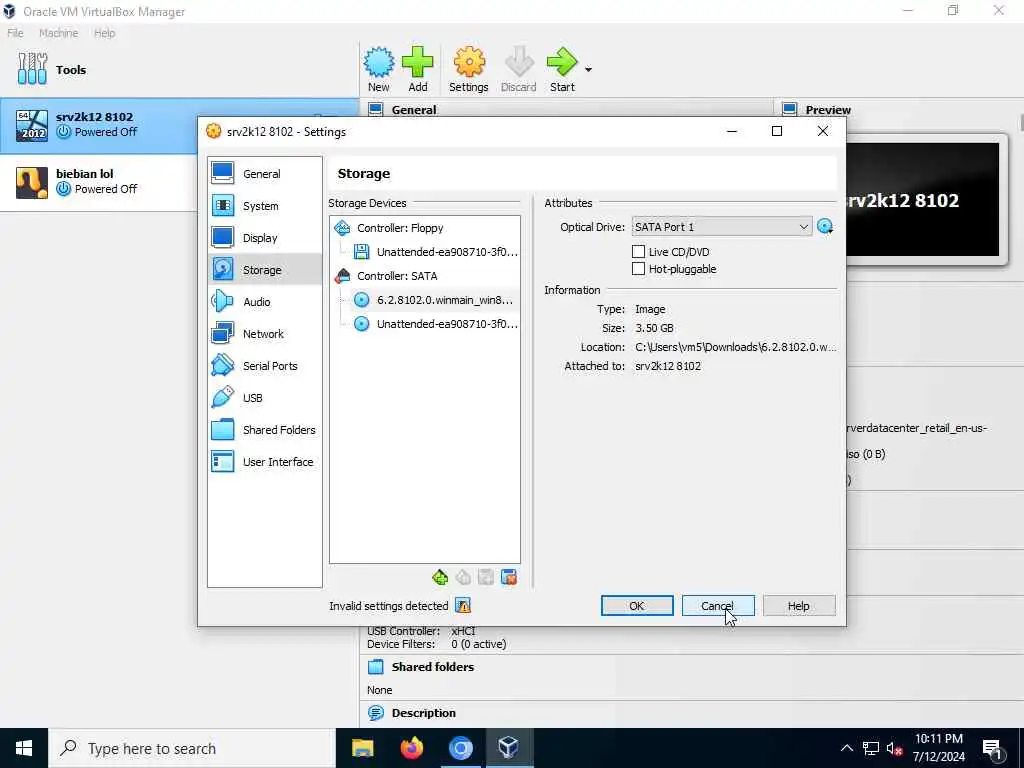Click the add storage controller icon
Screen dimensions: 1024x768
[x=440, y=577]
